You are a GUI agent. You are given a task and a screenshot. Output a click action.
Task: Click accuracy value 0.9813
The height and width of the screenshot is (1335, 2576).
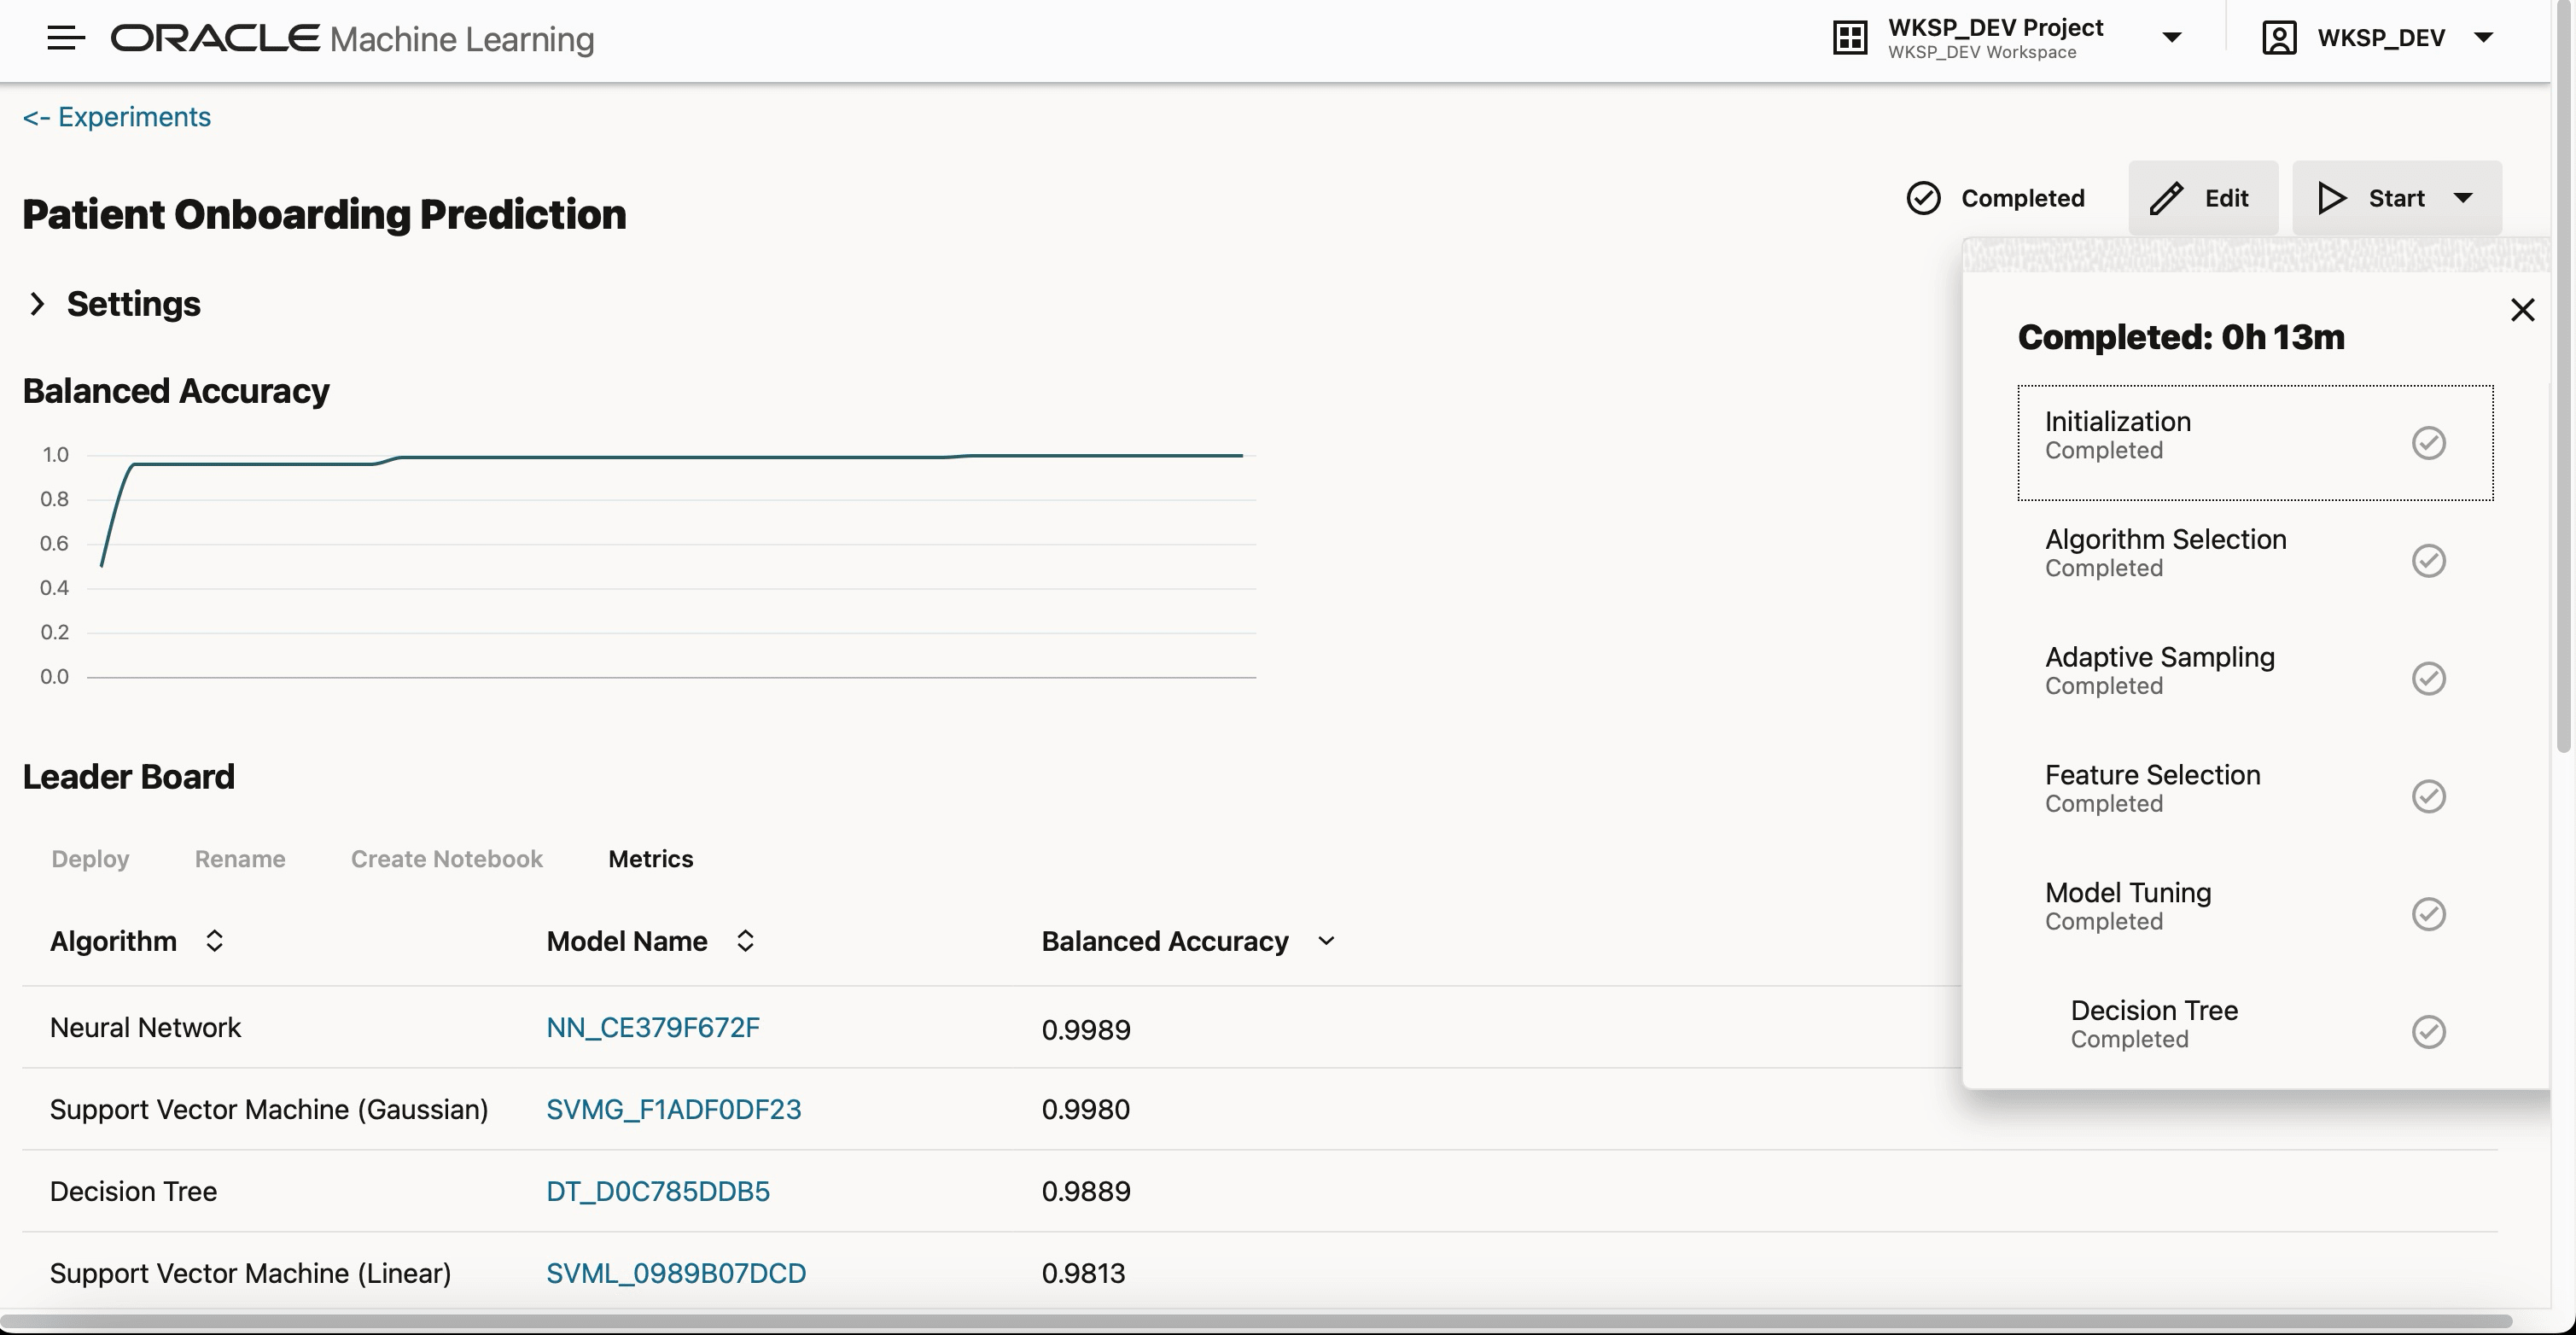pyautogui.click(x=1083, y=1274)
